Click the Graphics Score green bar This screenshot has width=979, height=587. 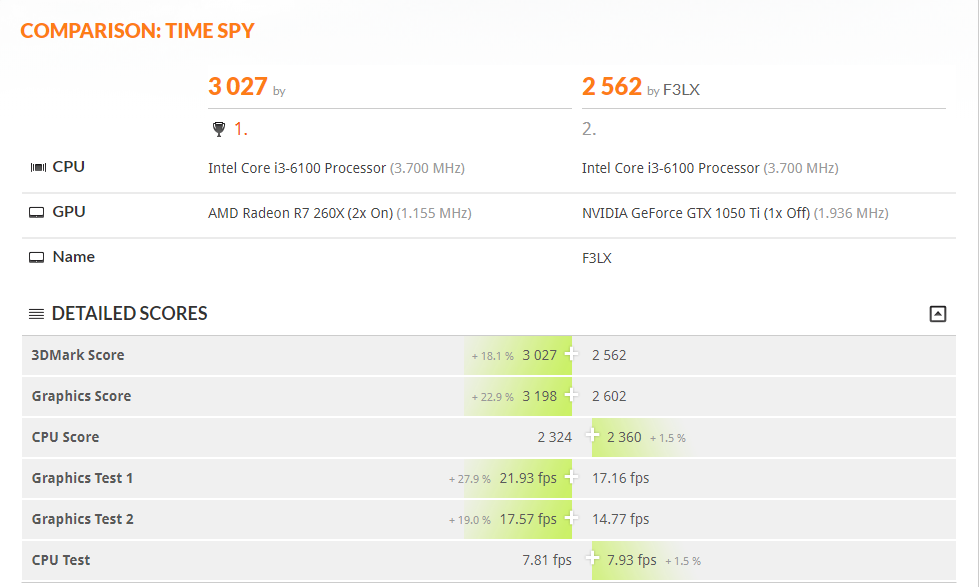518,396
